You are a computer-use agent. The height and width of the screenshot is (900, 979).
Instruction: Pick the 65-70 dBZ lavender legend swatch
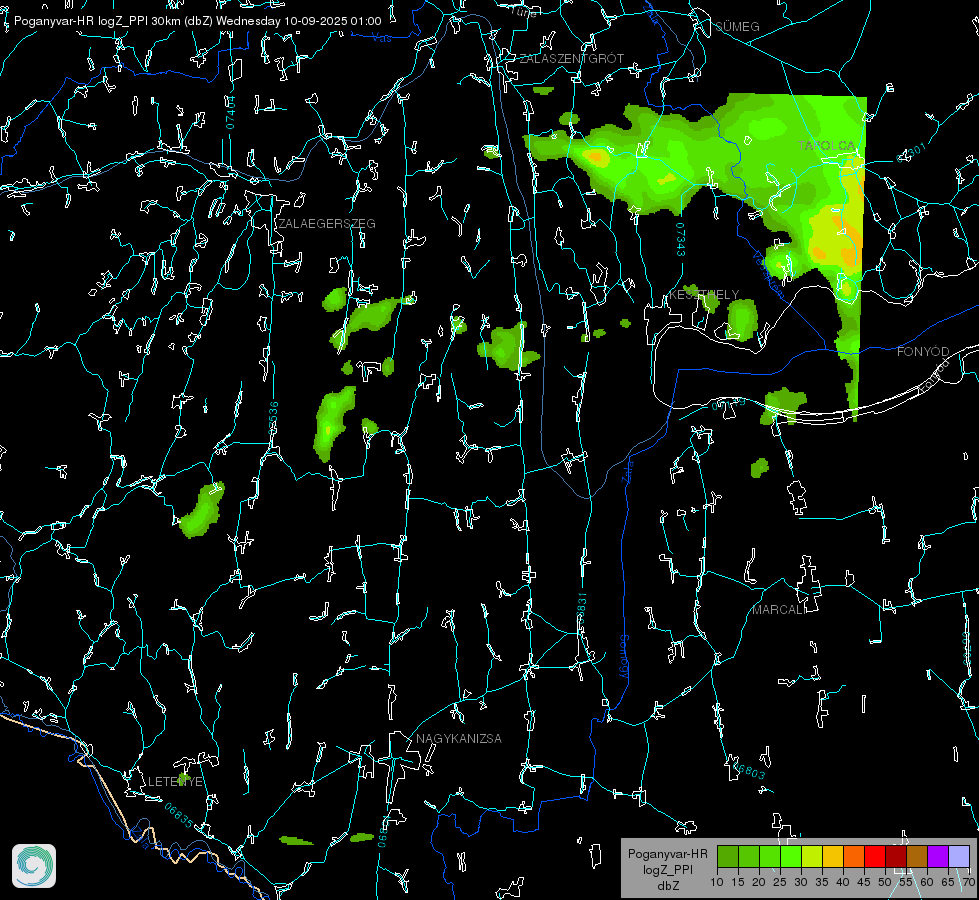pyautogui.click(x=959, y=856)
